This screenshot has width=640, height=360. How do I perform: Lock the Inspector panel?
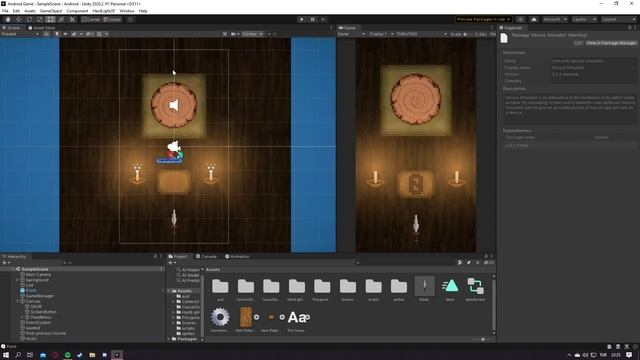tap(629, 28)
